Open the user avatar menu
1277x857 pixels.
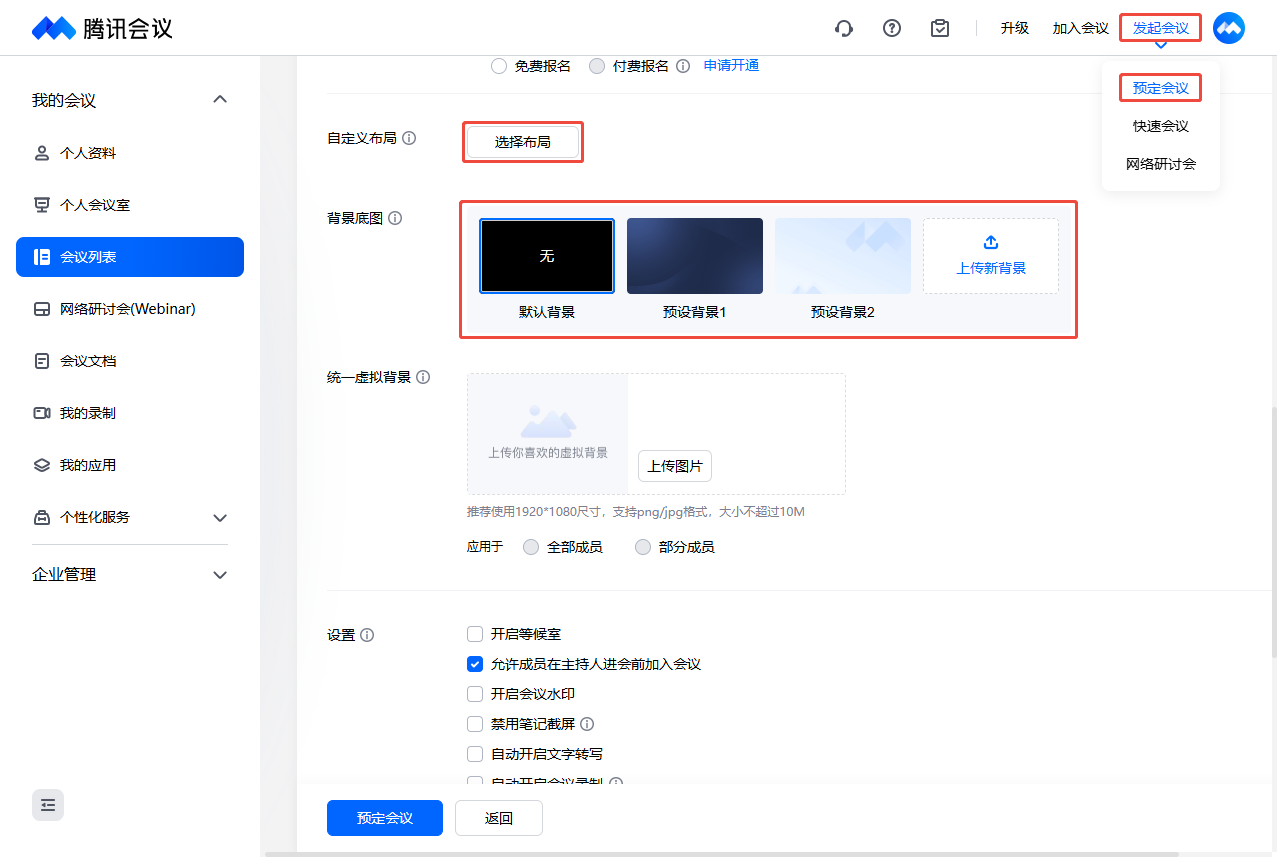tap(1229, 28)
